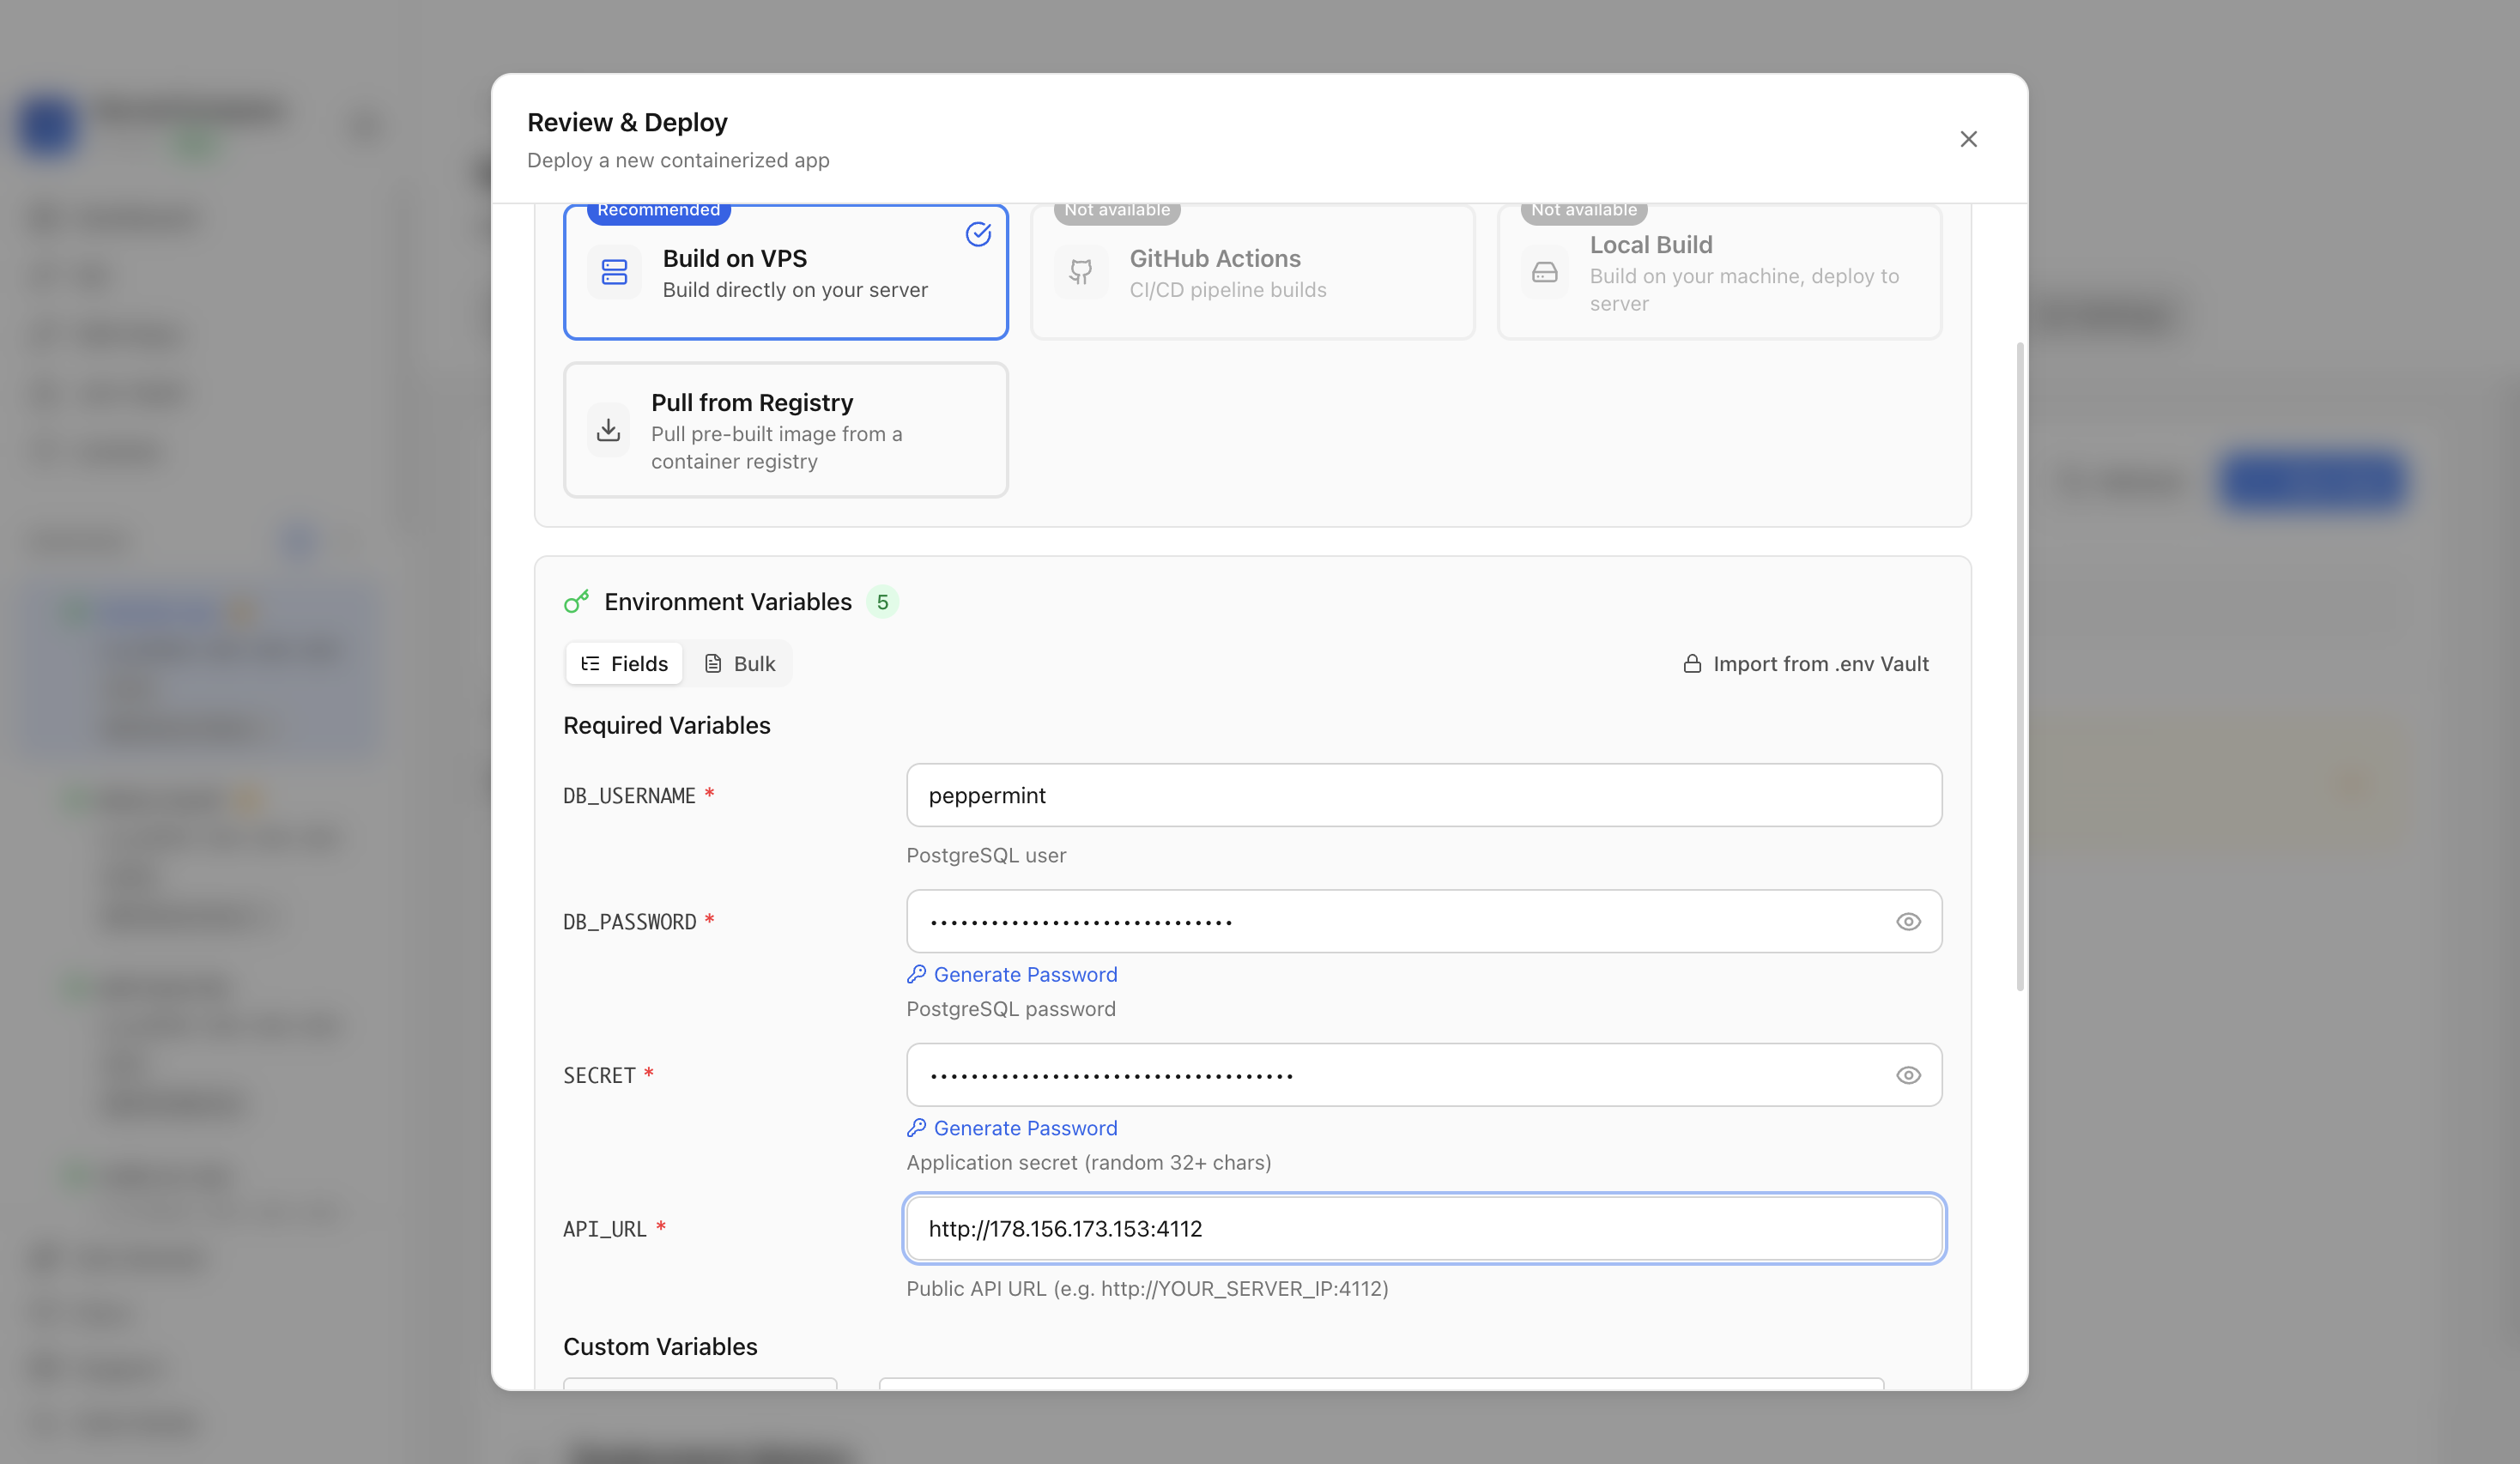2520x1464 pixels.
Task: Click the GitHub Actions logo icon
Action: [x=1081, y=272]
